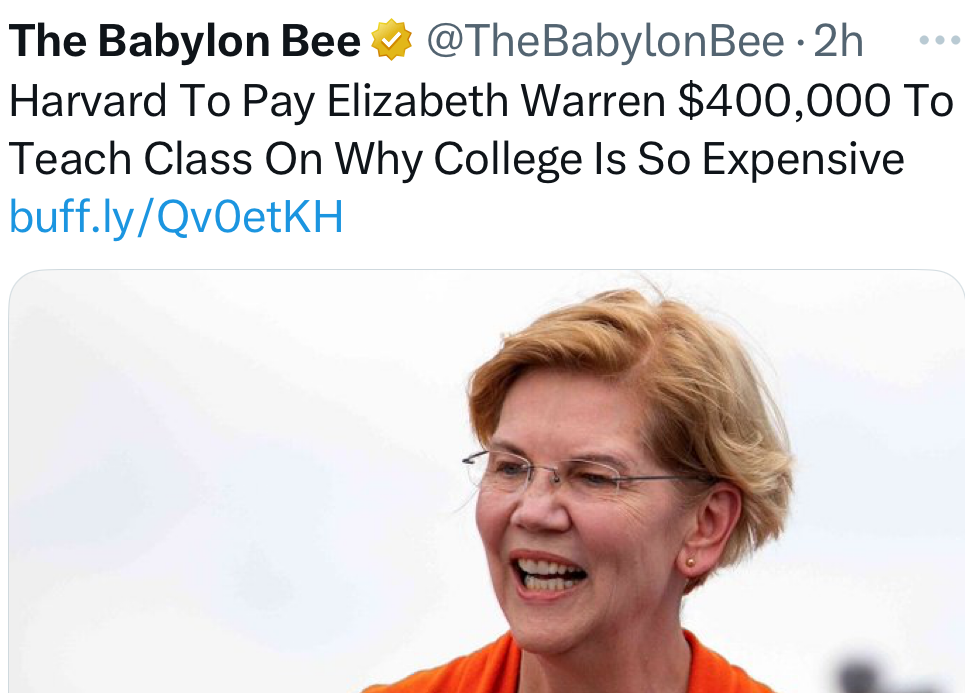Click the Harvard headline tweet text
The image size is (965, 693).
pyautogui.click(x=480, y=130)
